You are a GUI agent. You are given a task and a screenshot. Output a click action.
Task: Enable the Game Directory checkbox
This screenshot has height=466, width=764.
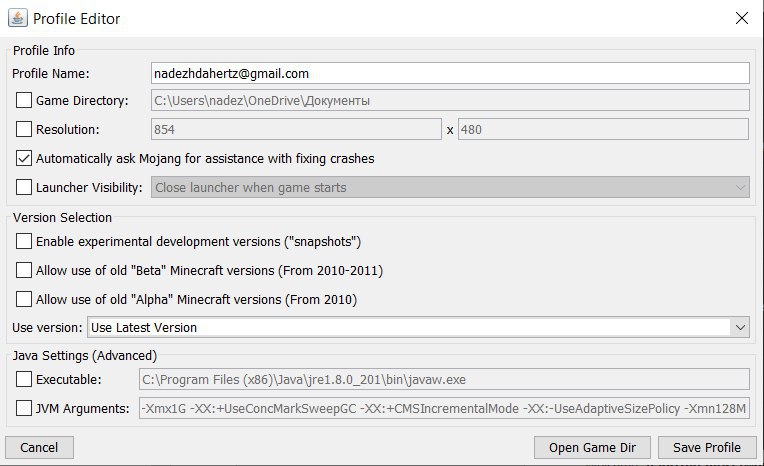pyautogui.click(x=24, y=100)
